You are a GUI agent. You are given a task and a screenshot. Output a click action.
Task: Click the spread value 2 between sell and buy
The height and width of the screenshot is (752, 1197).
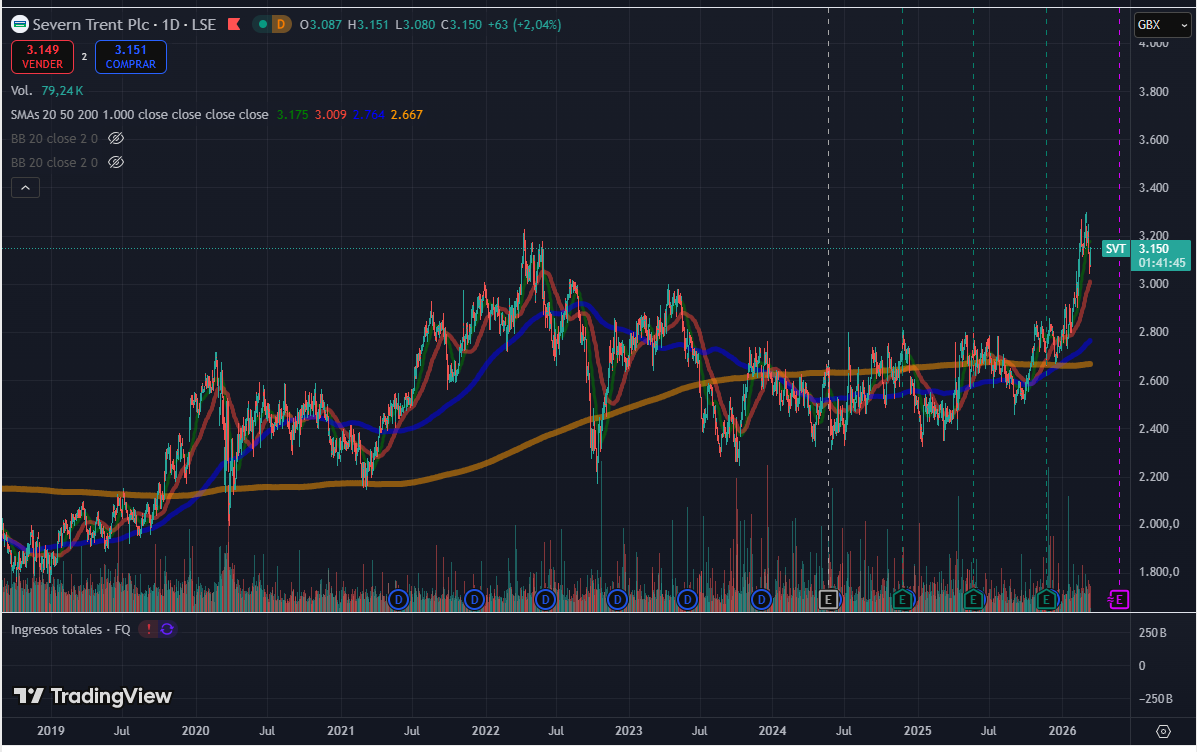click(x=84, y=56)
